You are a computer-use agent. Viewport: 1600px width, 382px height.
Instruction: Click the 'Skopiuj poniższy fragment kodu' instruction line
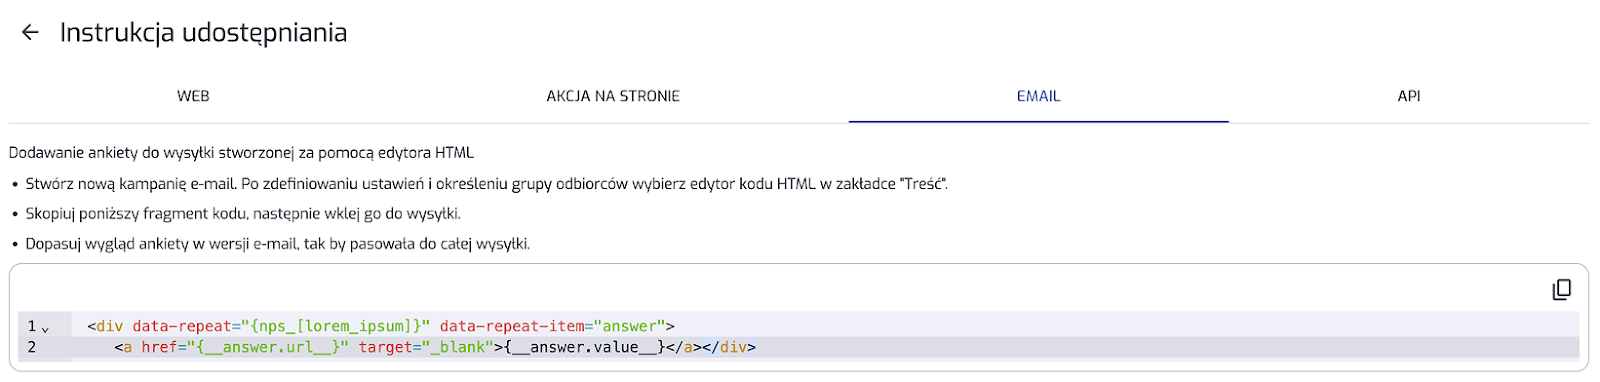coord(243,214)
